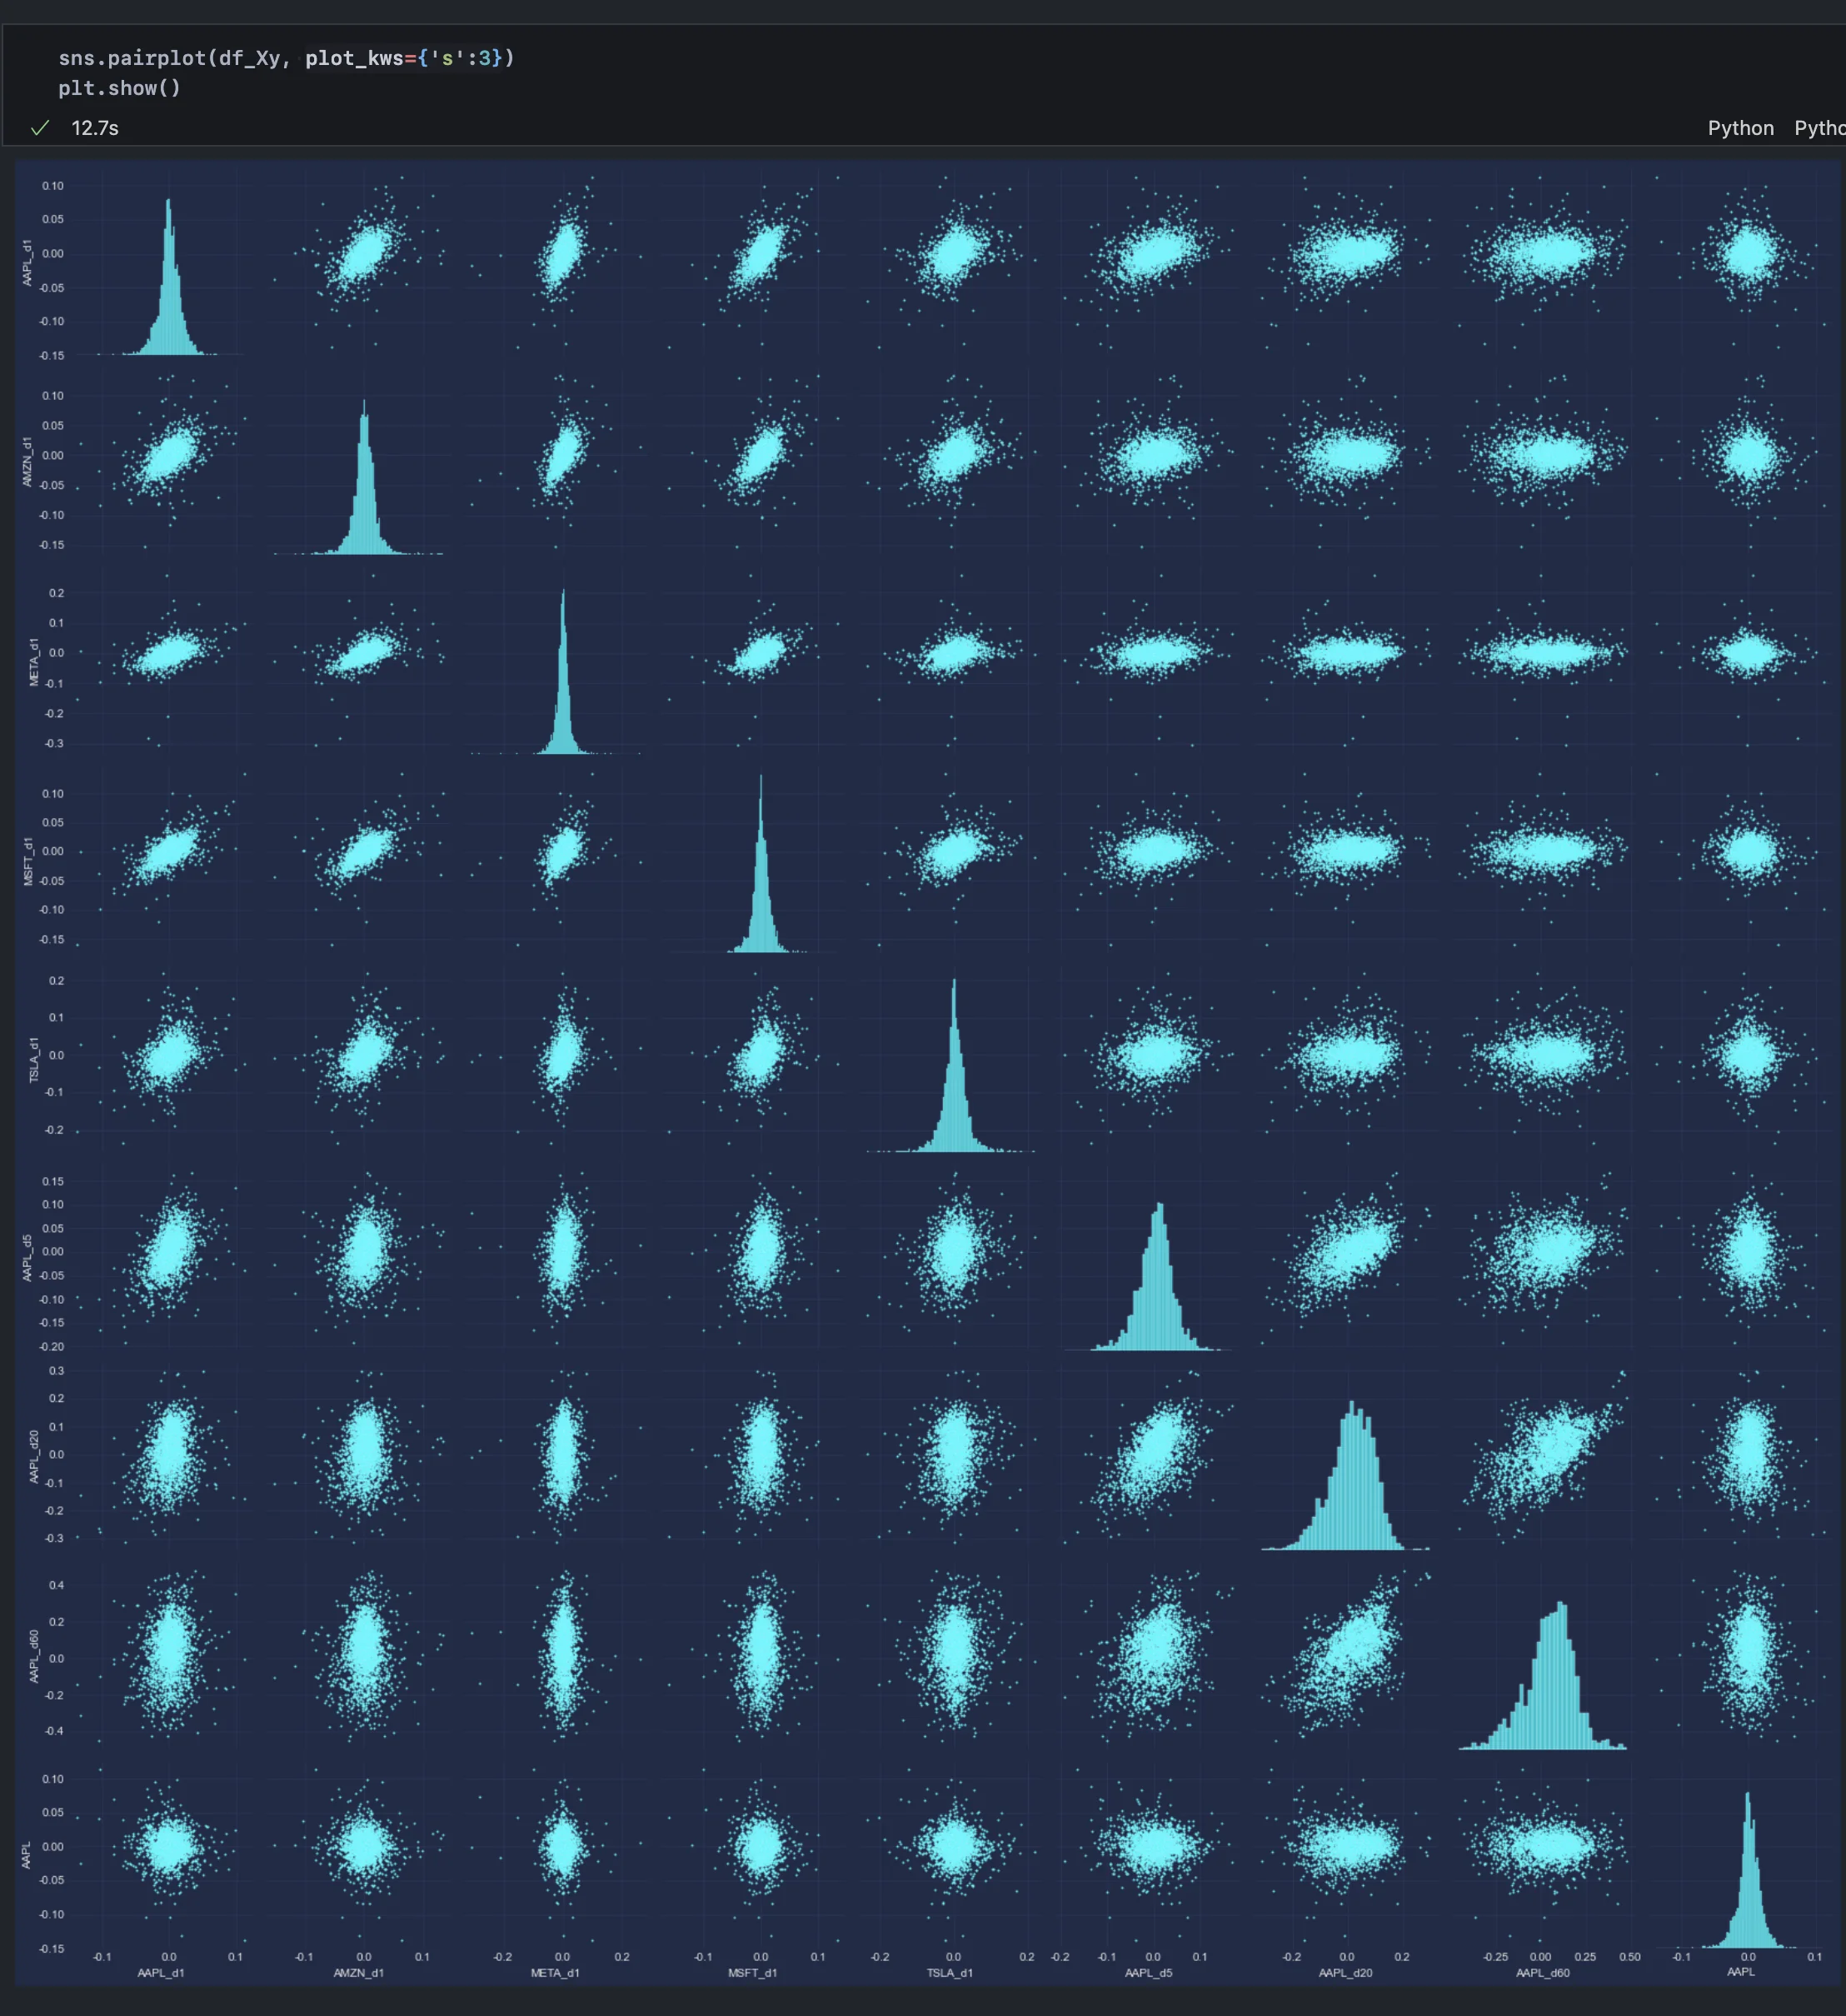Click the 12.7s execution time label
Screen dimensions: 1846x2016
(95, 128)
